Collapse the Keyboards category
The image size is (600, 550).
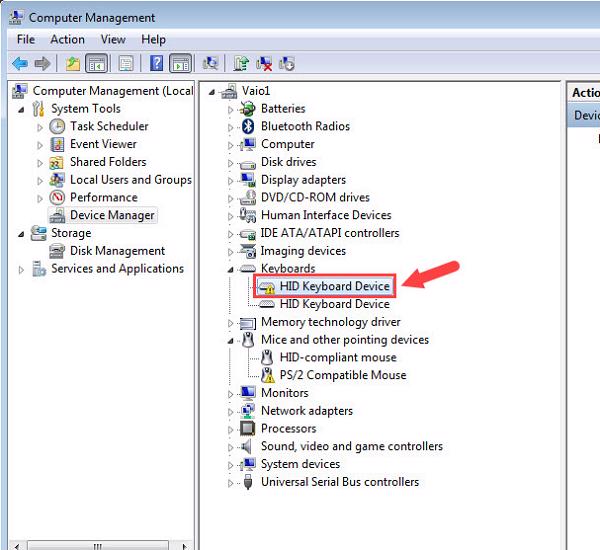pyautogui.click(x=232, y=269)
